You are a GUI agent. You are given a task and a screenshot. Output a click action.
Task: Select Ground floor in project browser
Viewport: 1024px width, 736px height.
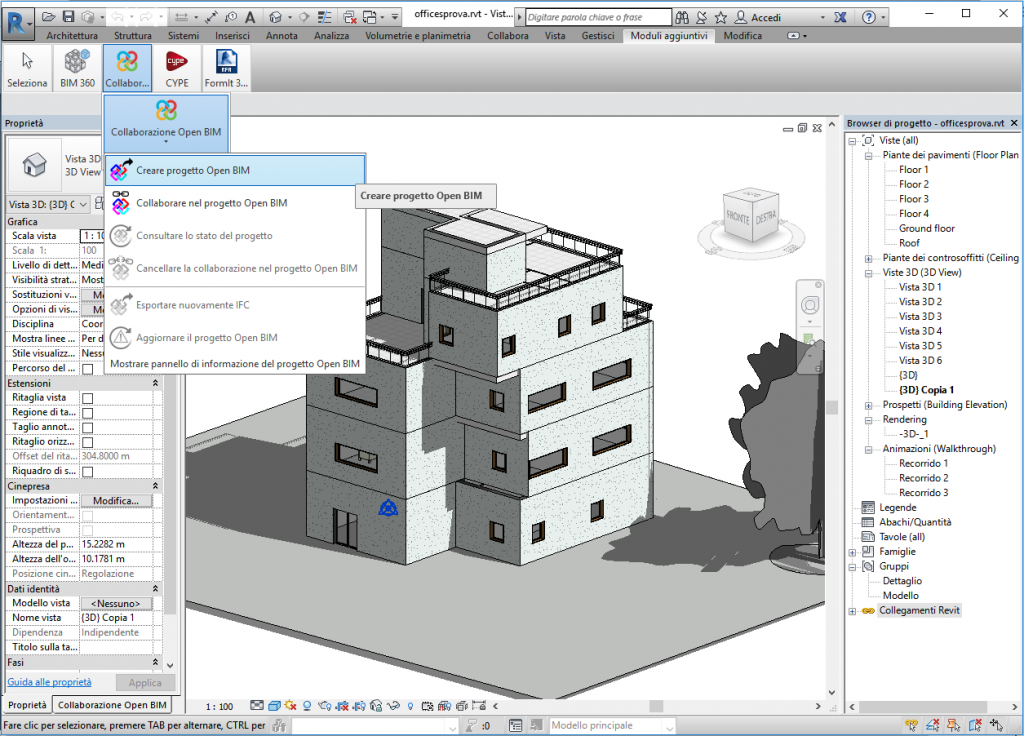click(x=926, y=228)
